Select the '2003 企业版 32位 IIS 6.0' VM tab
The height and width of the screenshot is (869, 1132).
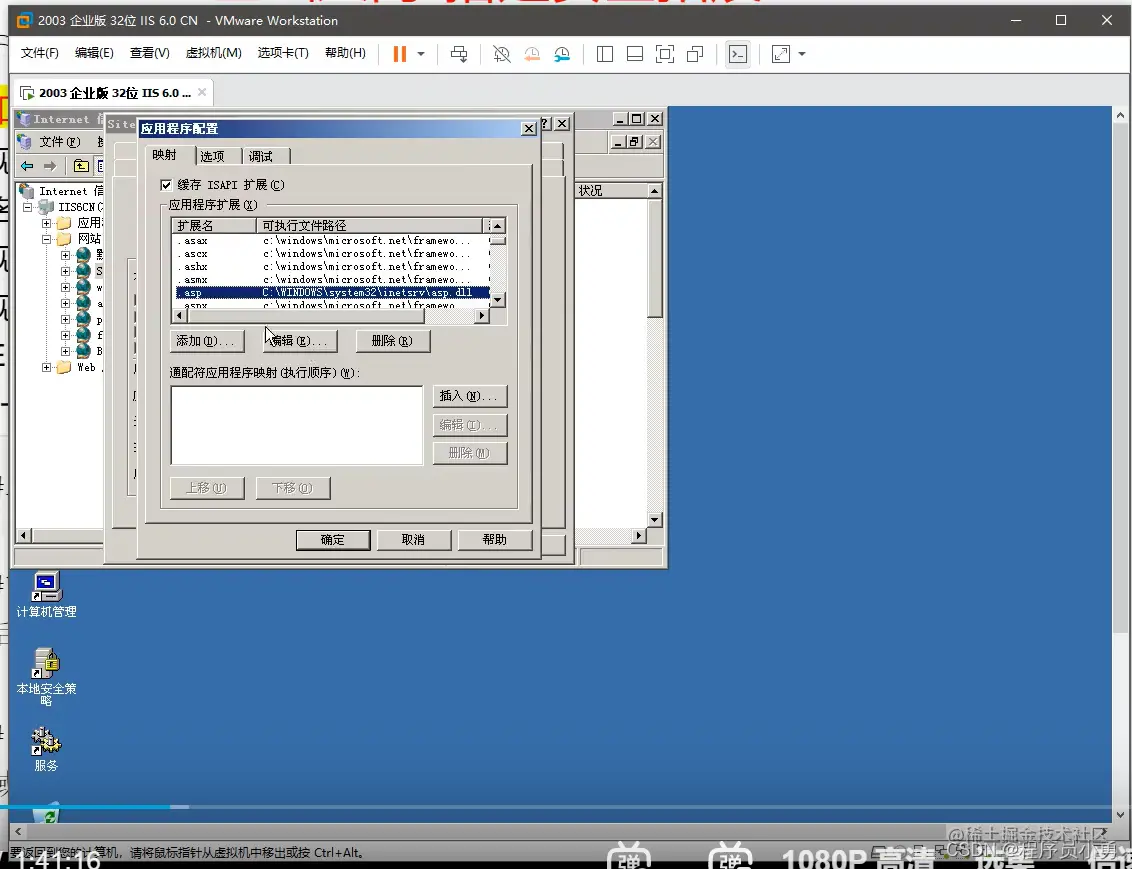(x=114, y=92)
